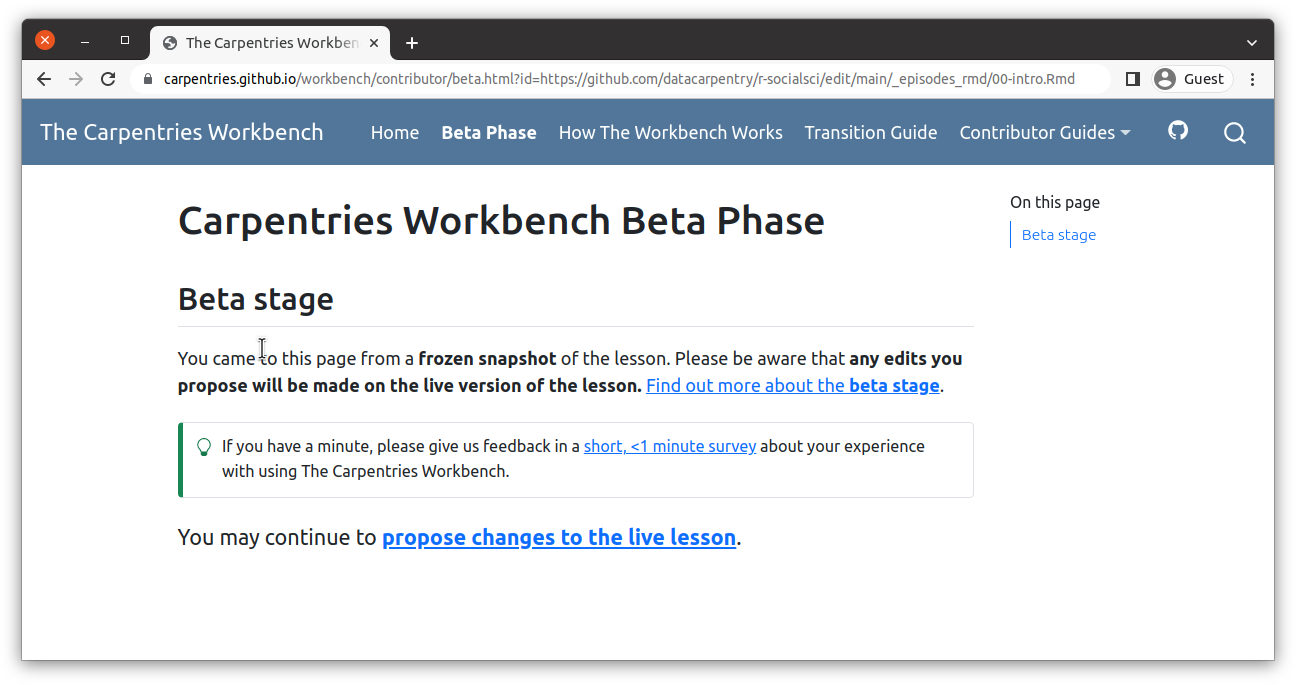This screenshot has height=685, width=1296.
Task: Open the Transition Guide menu item
Action: [871, 133]
